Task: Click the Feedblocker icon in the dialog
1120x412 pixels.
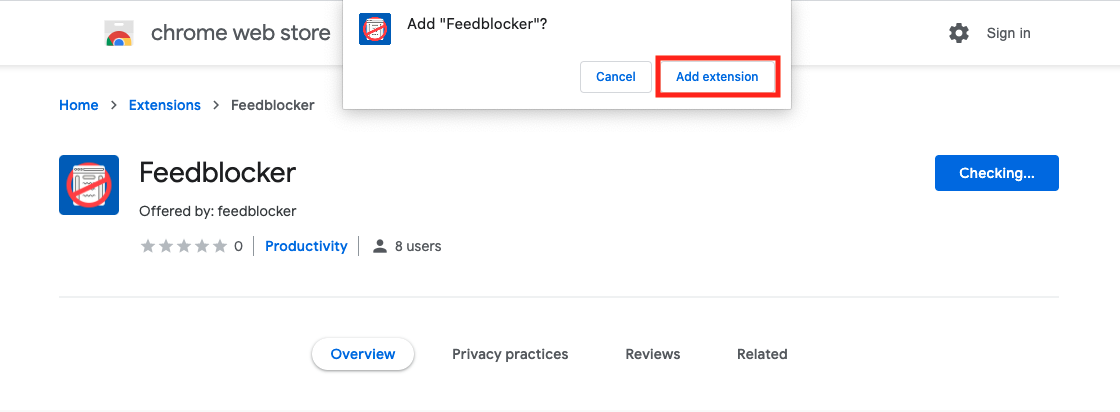Action: pos(375,29)
